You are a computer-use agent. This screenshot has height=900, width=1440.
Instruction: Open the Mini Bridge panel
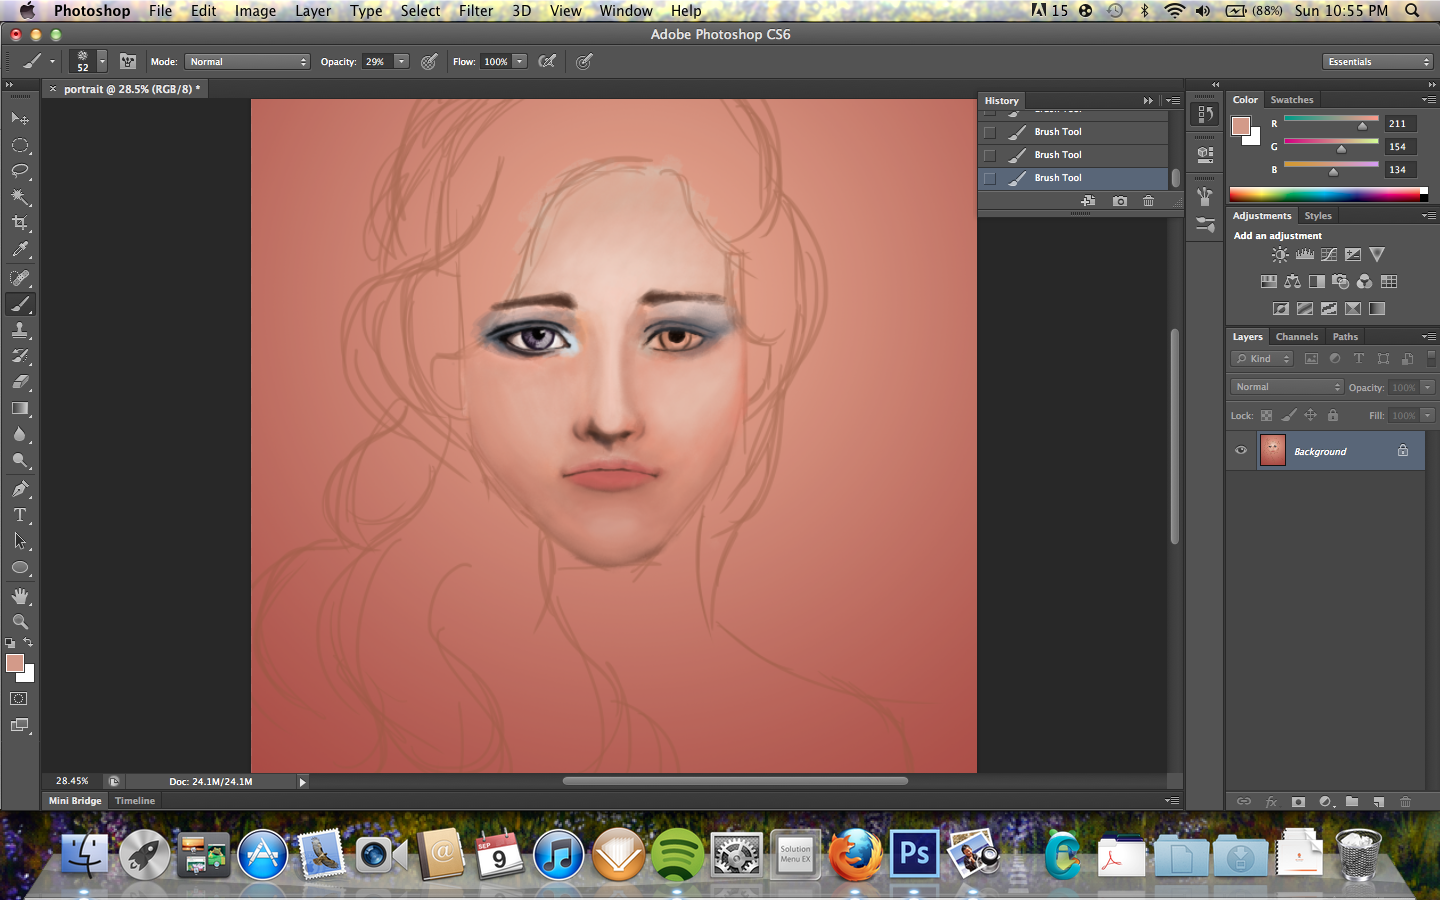tap(74, 800)
